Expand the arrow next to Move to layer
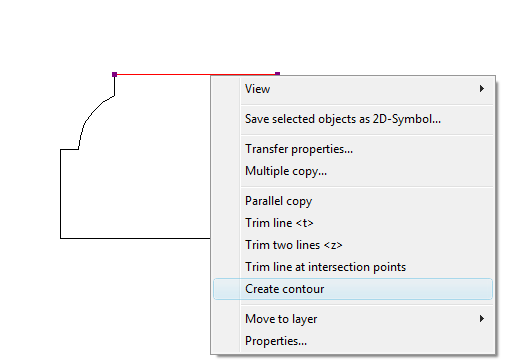The image size is (507, 363). click(482, 319)
